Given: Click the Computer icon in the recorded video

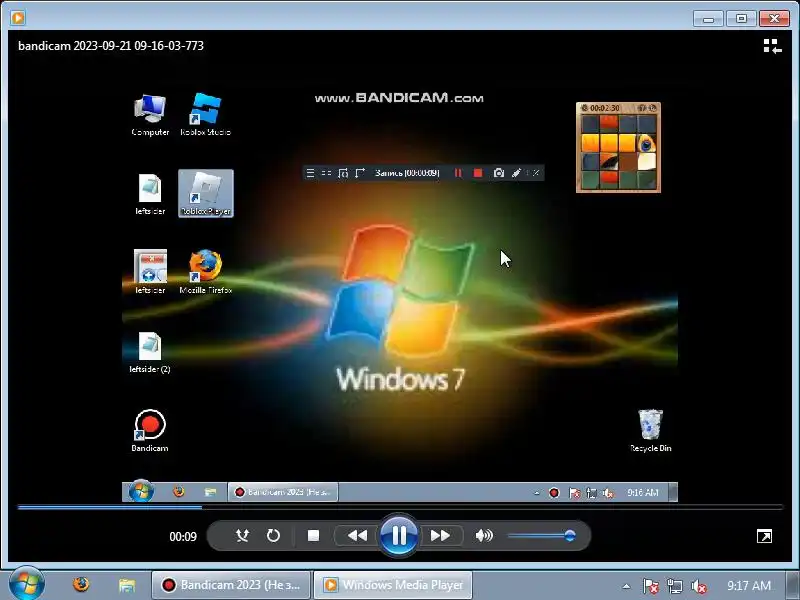Looking at the screenshot, I should (150, 115).
